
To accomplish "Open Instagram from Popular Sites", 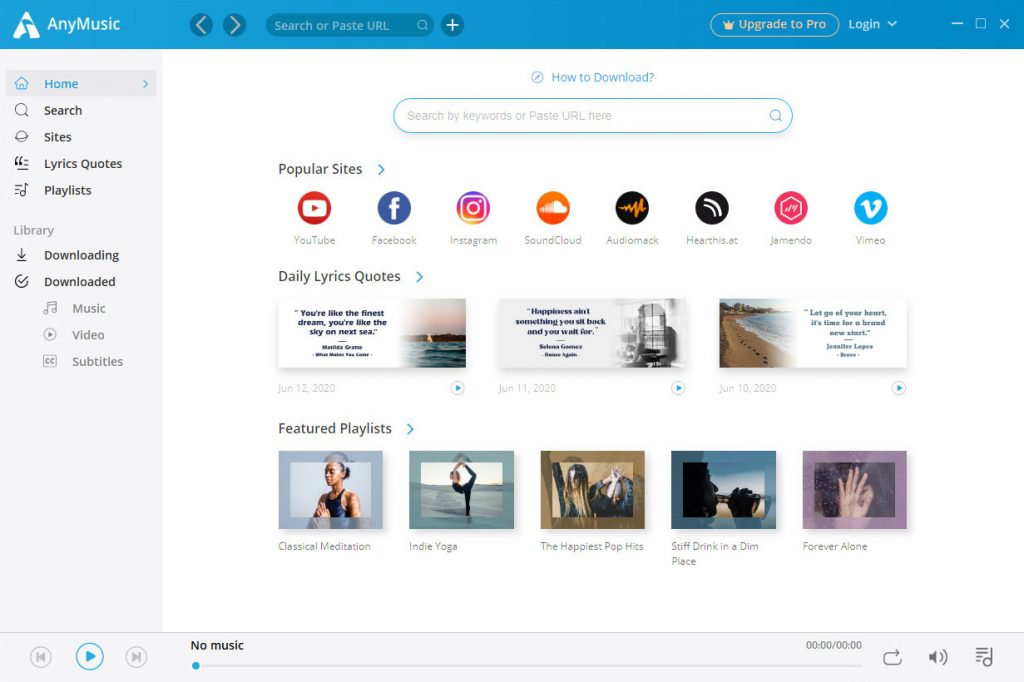I will pyautogui.click(x=473, y=208).
